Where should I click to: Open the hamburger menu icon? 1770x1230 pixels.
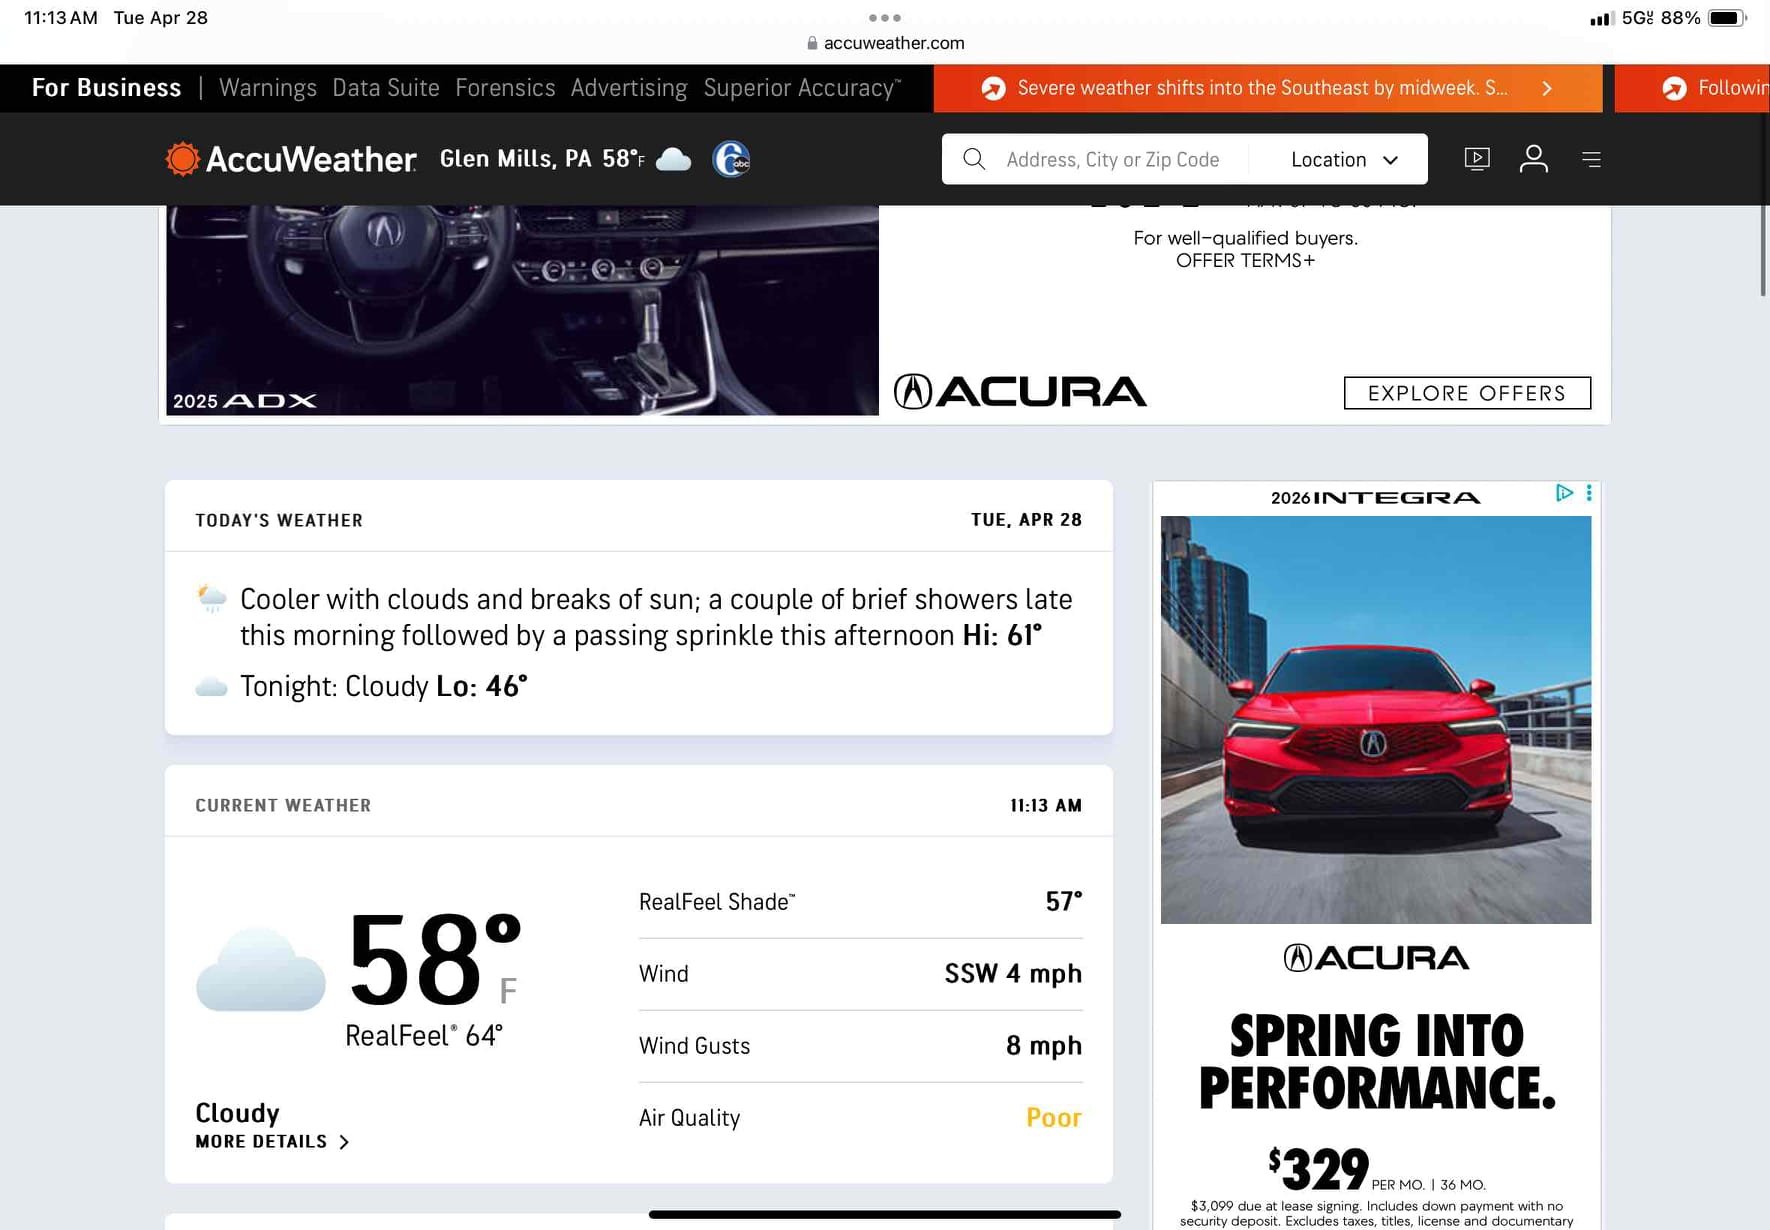[1592, 159]
